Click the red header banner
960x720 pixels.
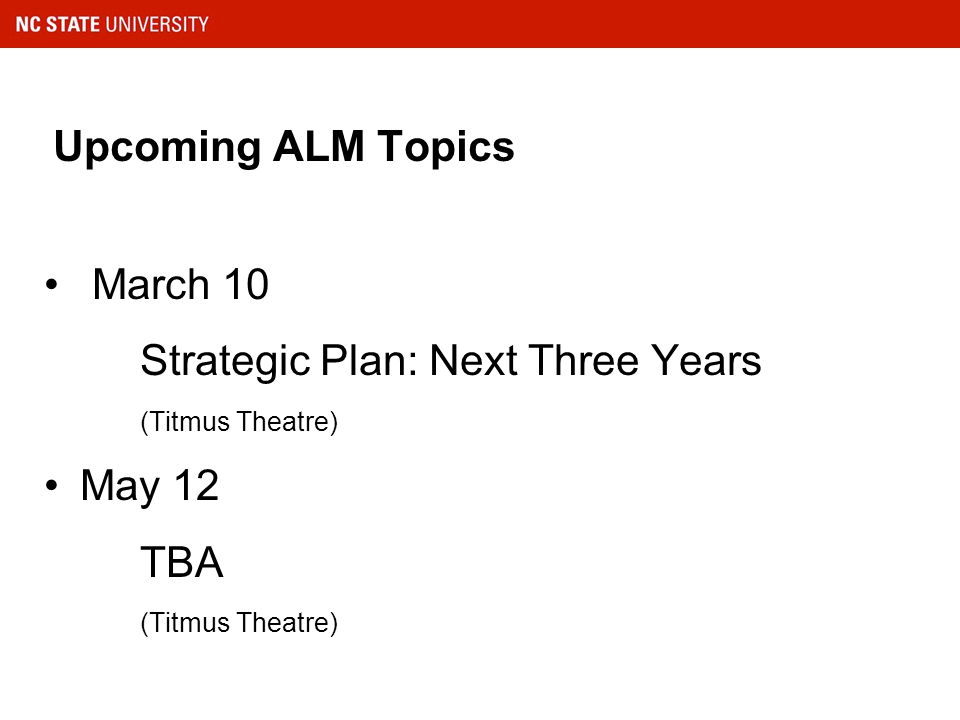coord(480,24)
